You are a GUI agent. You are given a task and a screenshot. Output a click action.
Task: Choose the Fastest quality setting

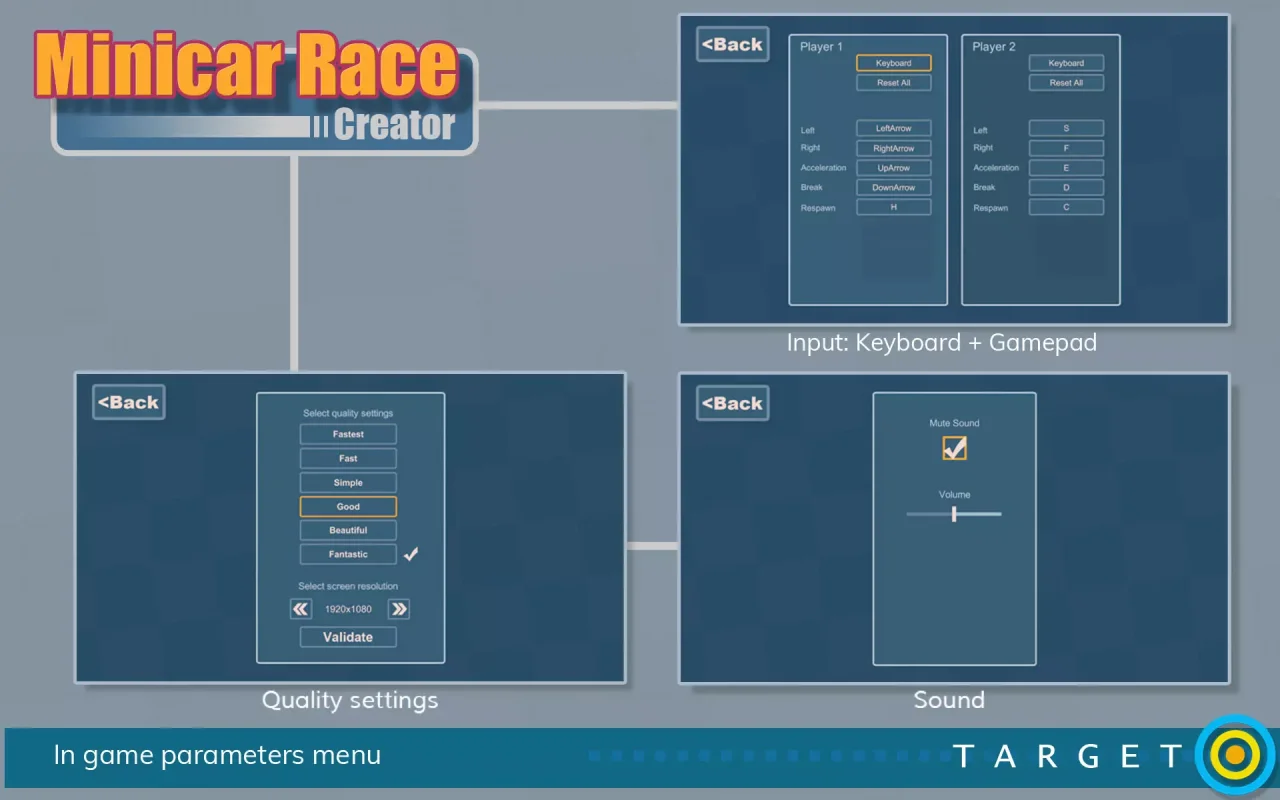pos(348,434)
